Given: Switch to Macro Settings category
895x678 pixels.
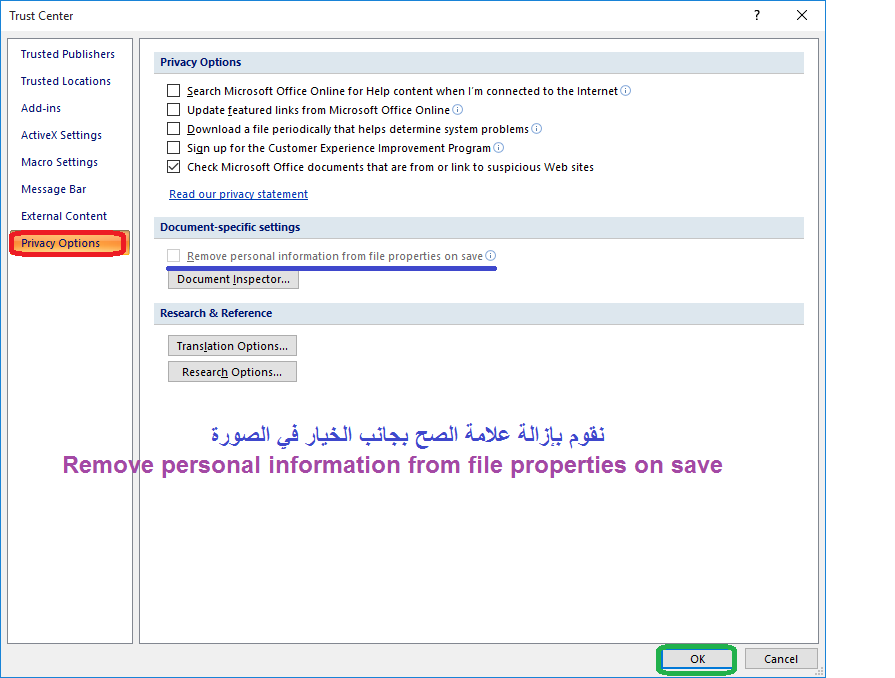Looking at the screenshot, I should click(x=60, y=162).
